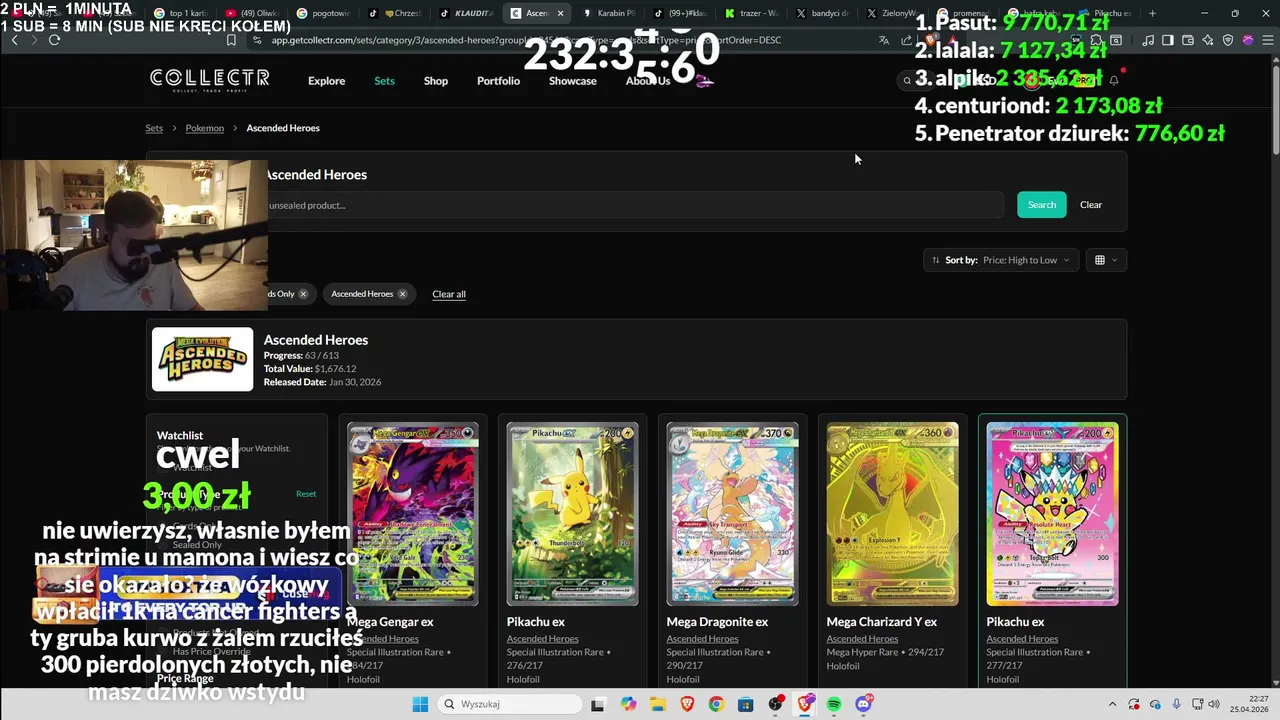Click the translate page icon in address bar
The image size is (1280, 720).
tap(884, 40)
